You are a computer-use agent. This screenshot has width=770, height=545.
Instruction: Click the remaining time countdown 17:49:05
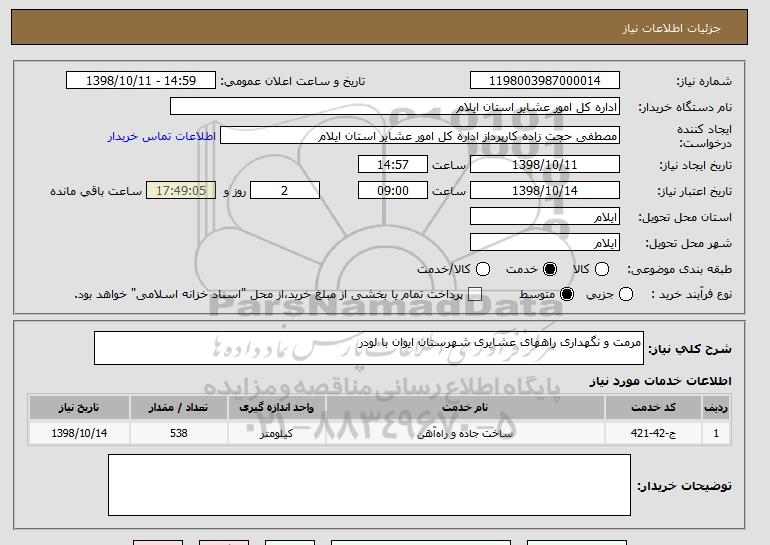pyautogui.click(x=181, y=191)
